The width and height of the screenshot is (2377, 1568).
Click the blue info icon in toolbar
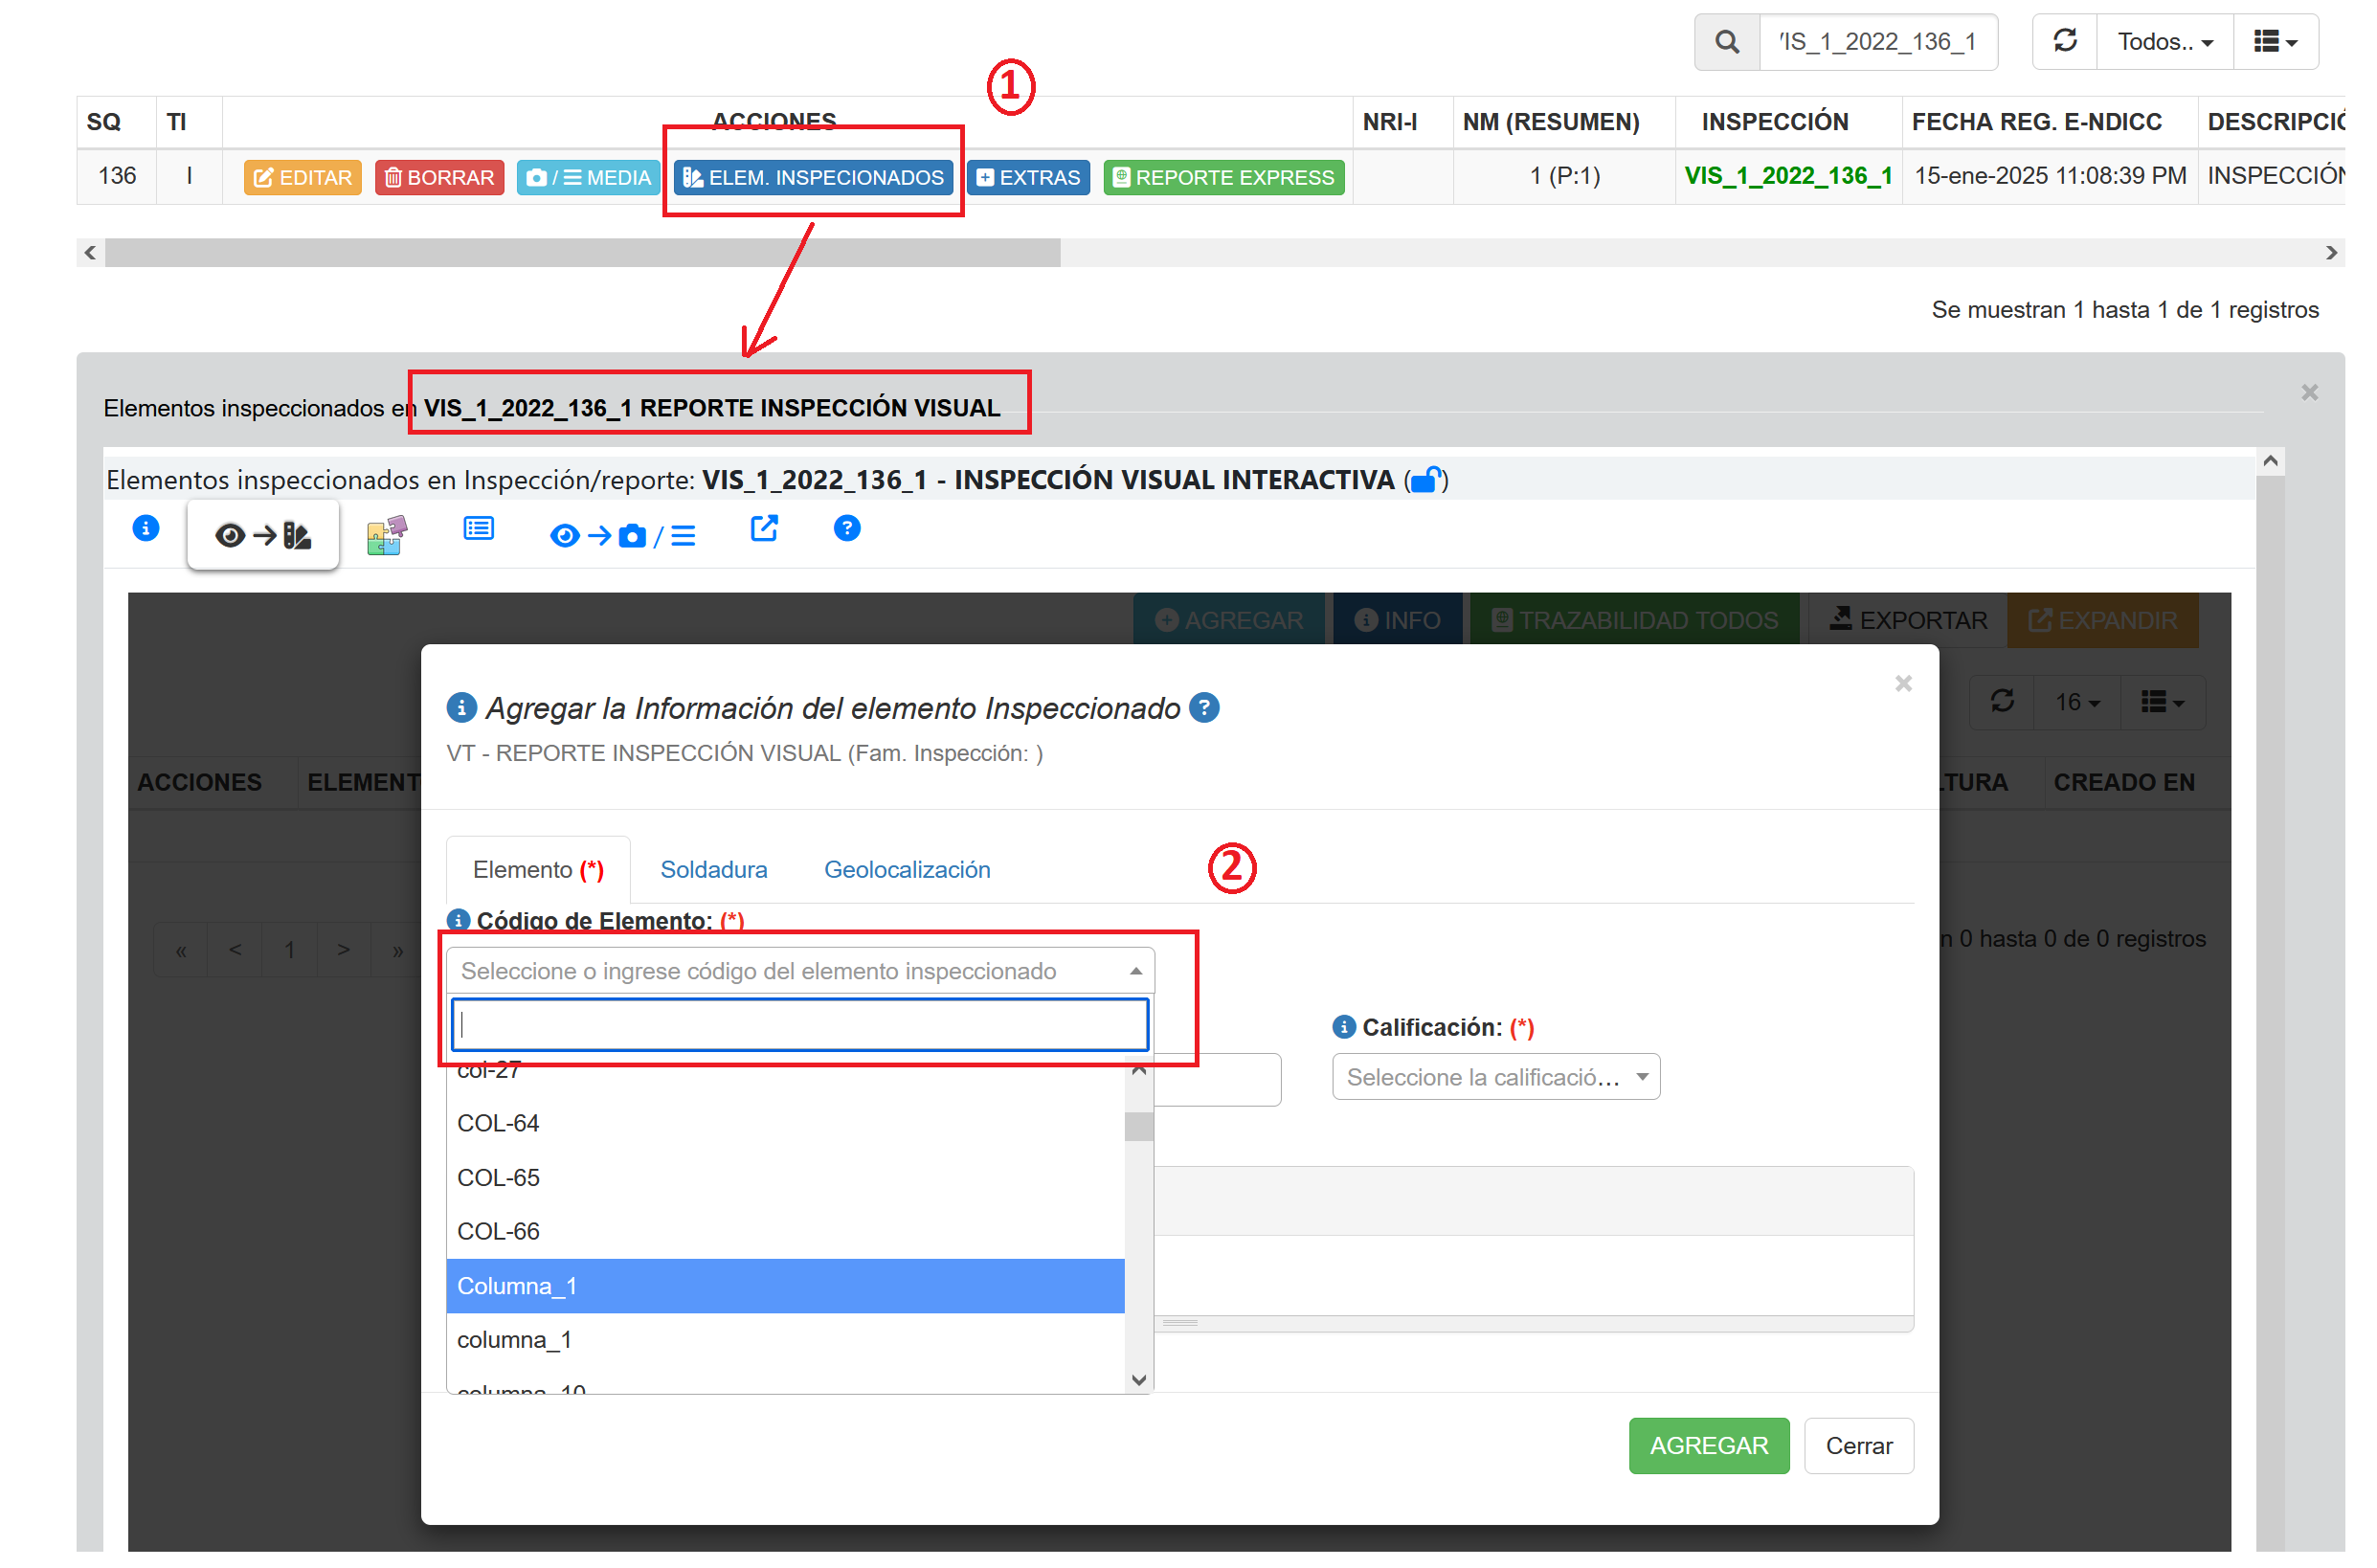146,528
